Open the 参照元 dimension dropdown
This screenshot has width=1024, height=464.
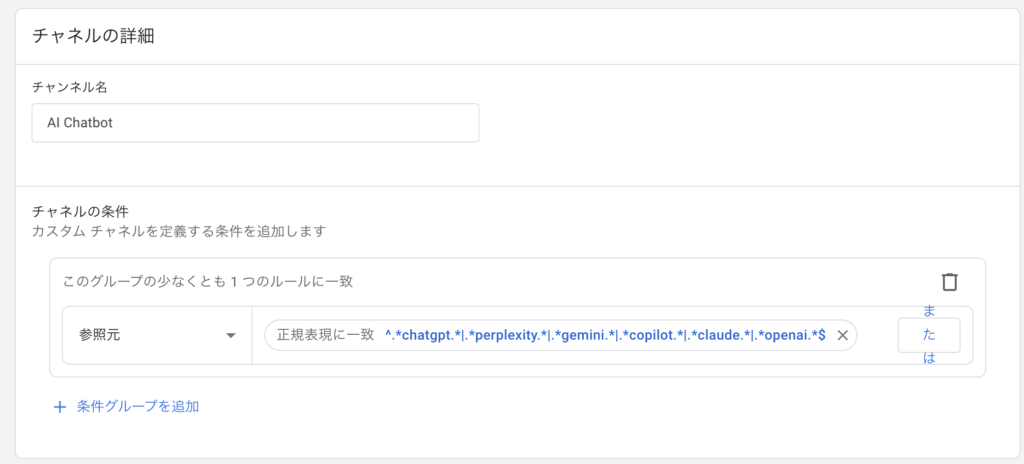pyautogui.click(x=157, y=336)
